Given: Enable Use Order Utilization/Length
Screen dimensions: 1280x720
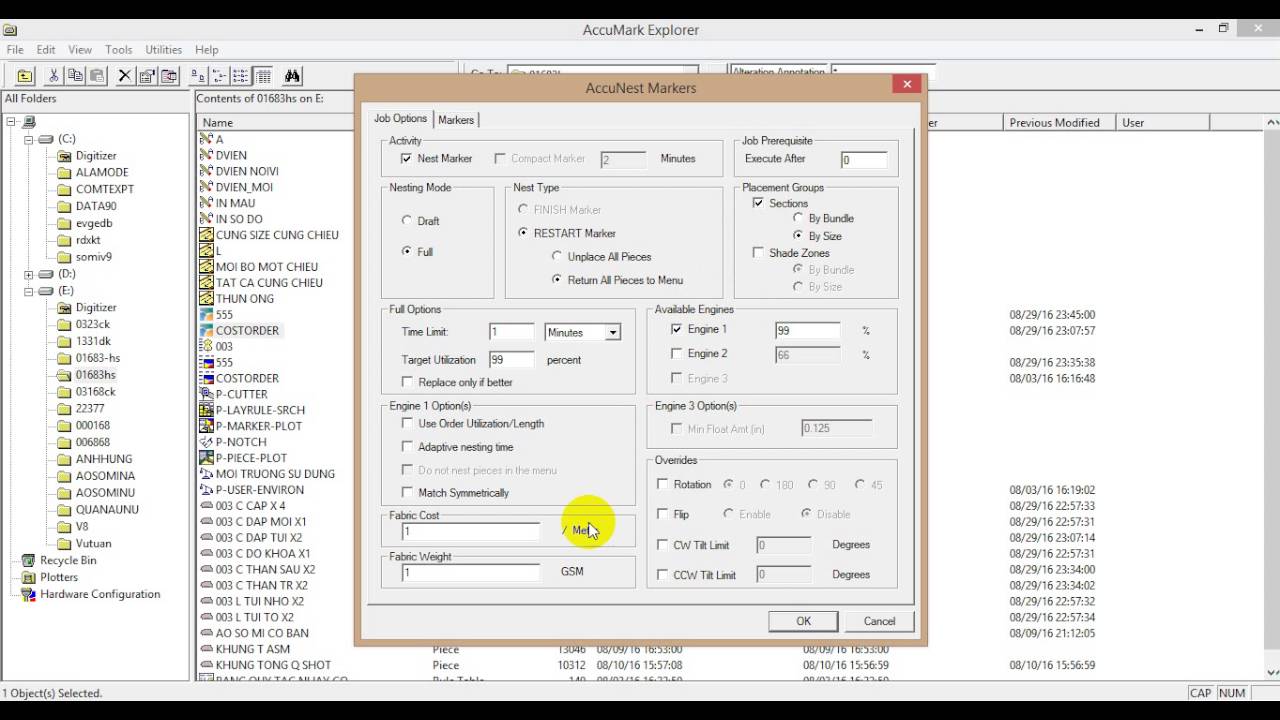Looking at the screenshot, I should (407, 424).
